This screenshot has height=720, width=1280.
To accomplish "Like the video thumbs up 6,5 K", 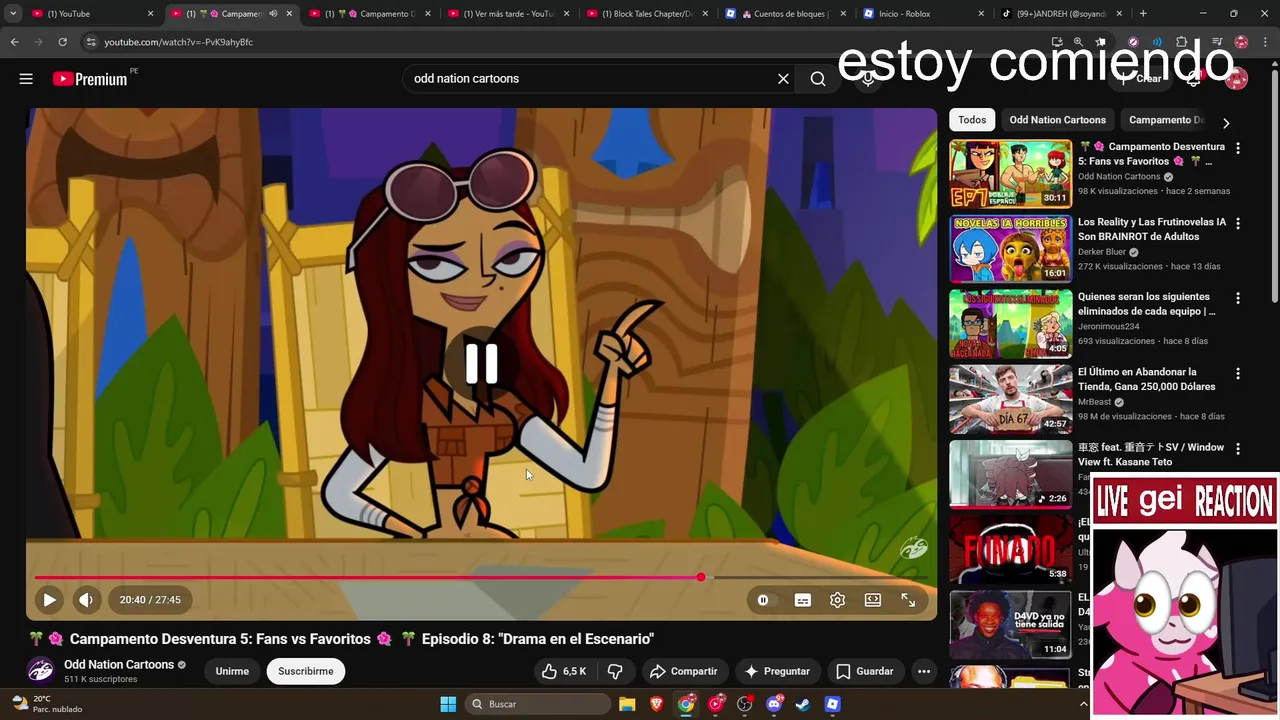I will 563,671.
